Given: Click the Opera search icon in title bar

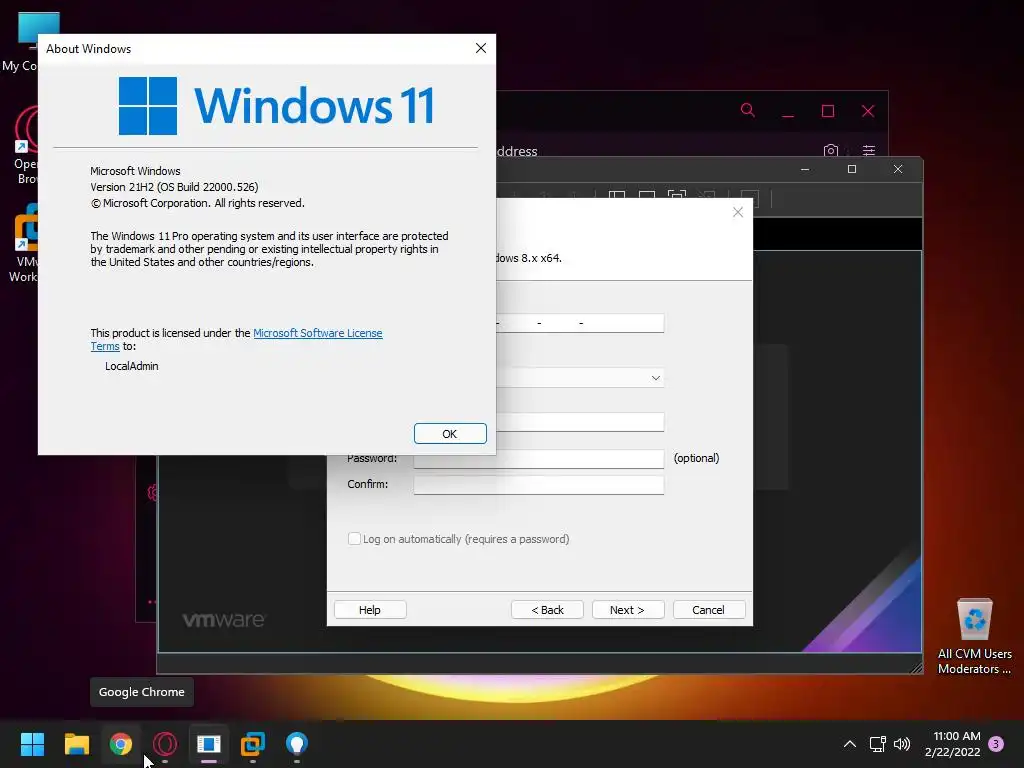Looking at the screenshot, I should tap(748, 110).
